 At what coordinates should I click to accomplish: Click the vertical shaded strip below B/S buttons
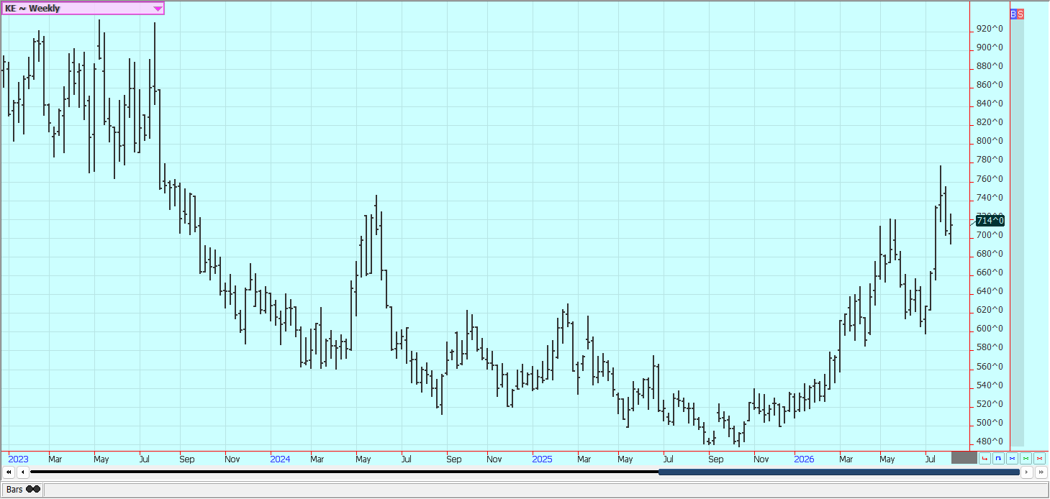point(1017,232)
